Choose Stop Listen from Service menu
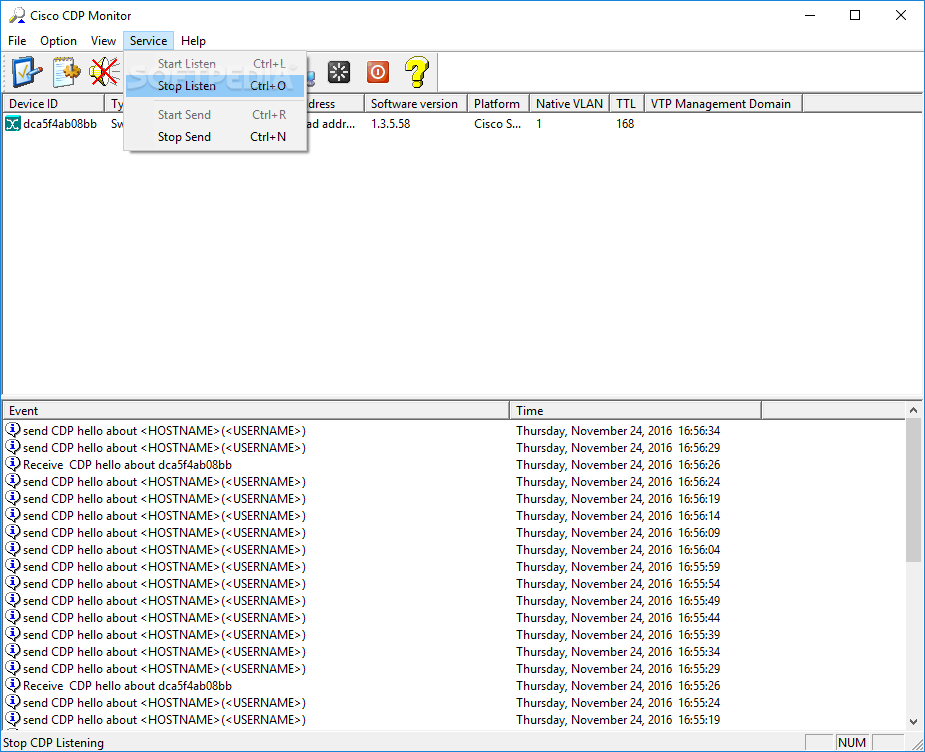Image resolution: width=925 pixels, height=752 pixels. pos(215,86)
